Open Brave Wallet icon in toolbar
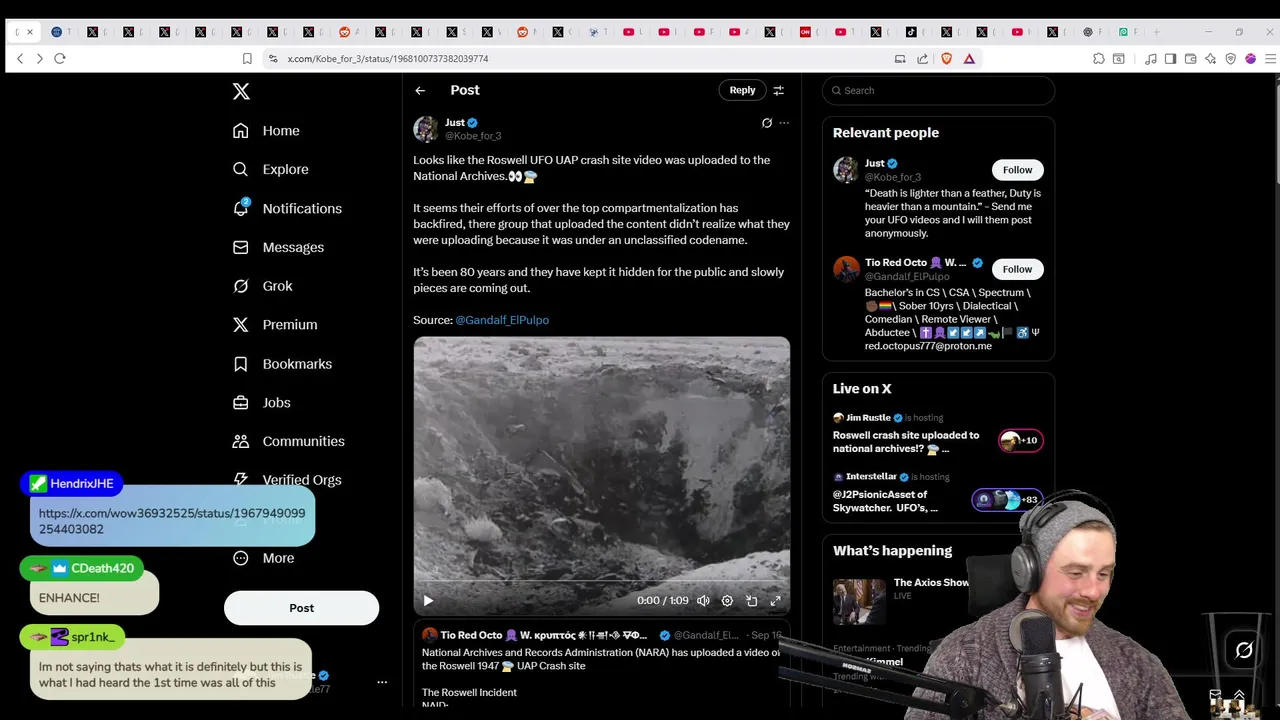 click(1191, 59)
